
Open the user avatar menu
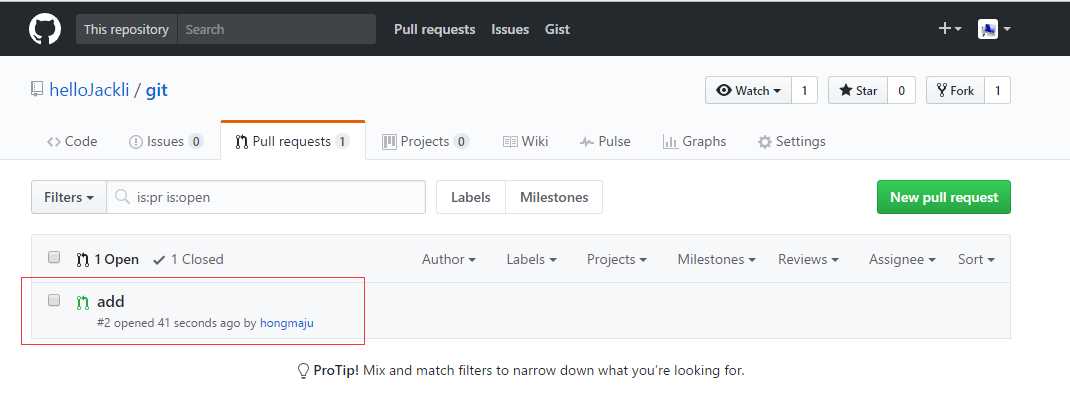993,29
